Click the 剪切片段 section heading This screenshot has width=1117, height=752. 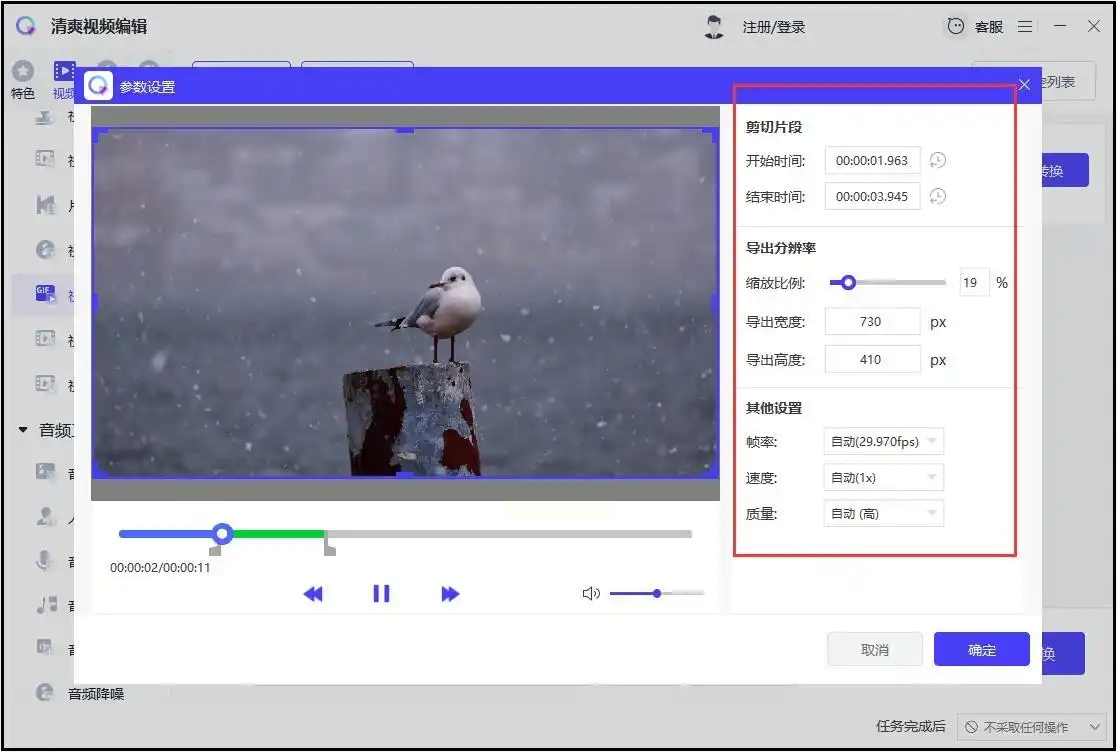[x=774, y=127]
